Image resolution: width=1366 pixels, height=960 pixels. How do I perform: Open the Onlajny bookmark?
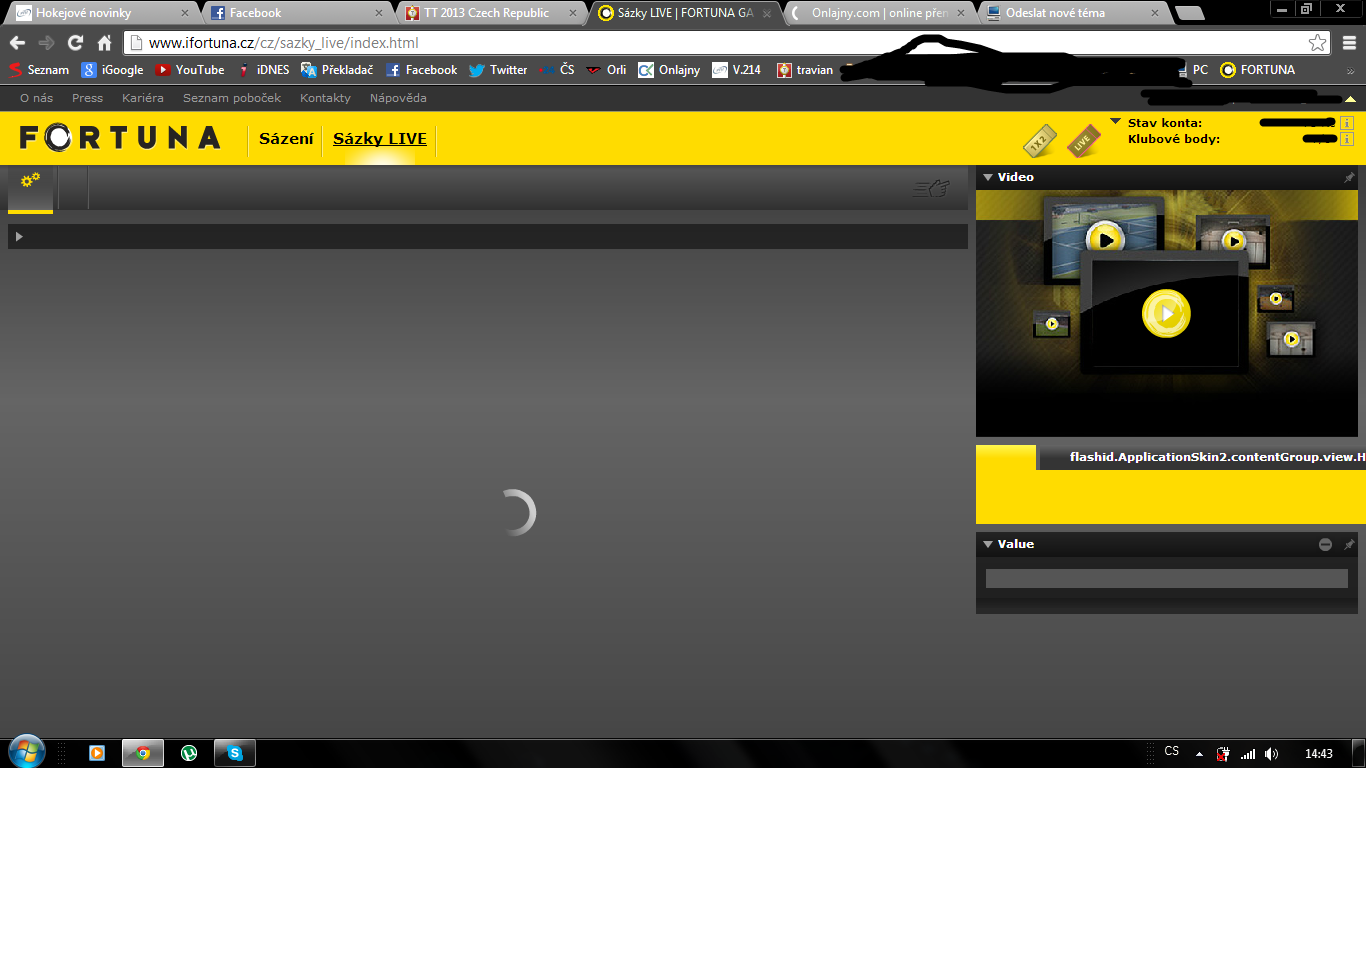point(669,70)
